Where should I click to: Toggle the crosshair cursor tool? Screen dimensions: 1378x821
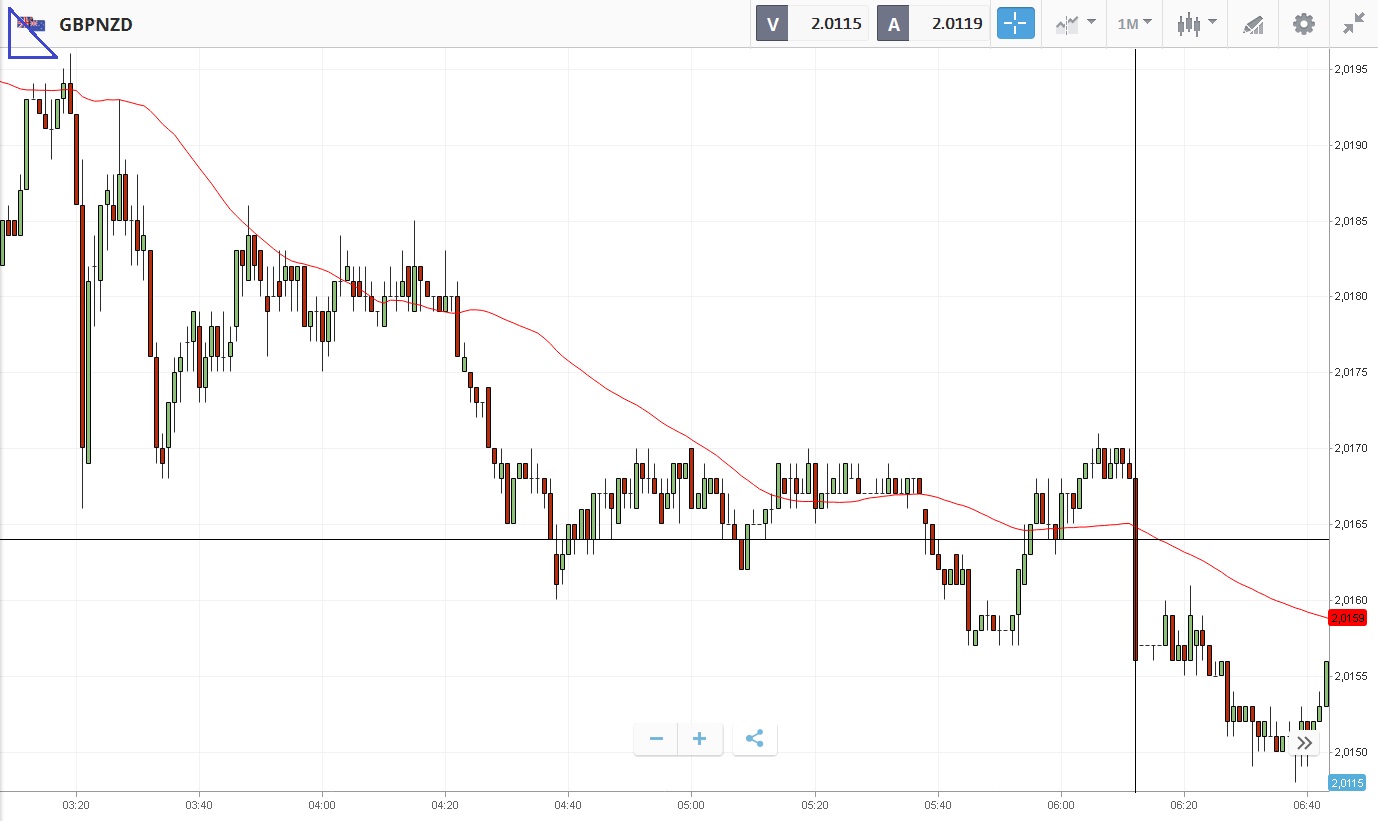pos(1015,24)
